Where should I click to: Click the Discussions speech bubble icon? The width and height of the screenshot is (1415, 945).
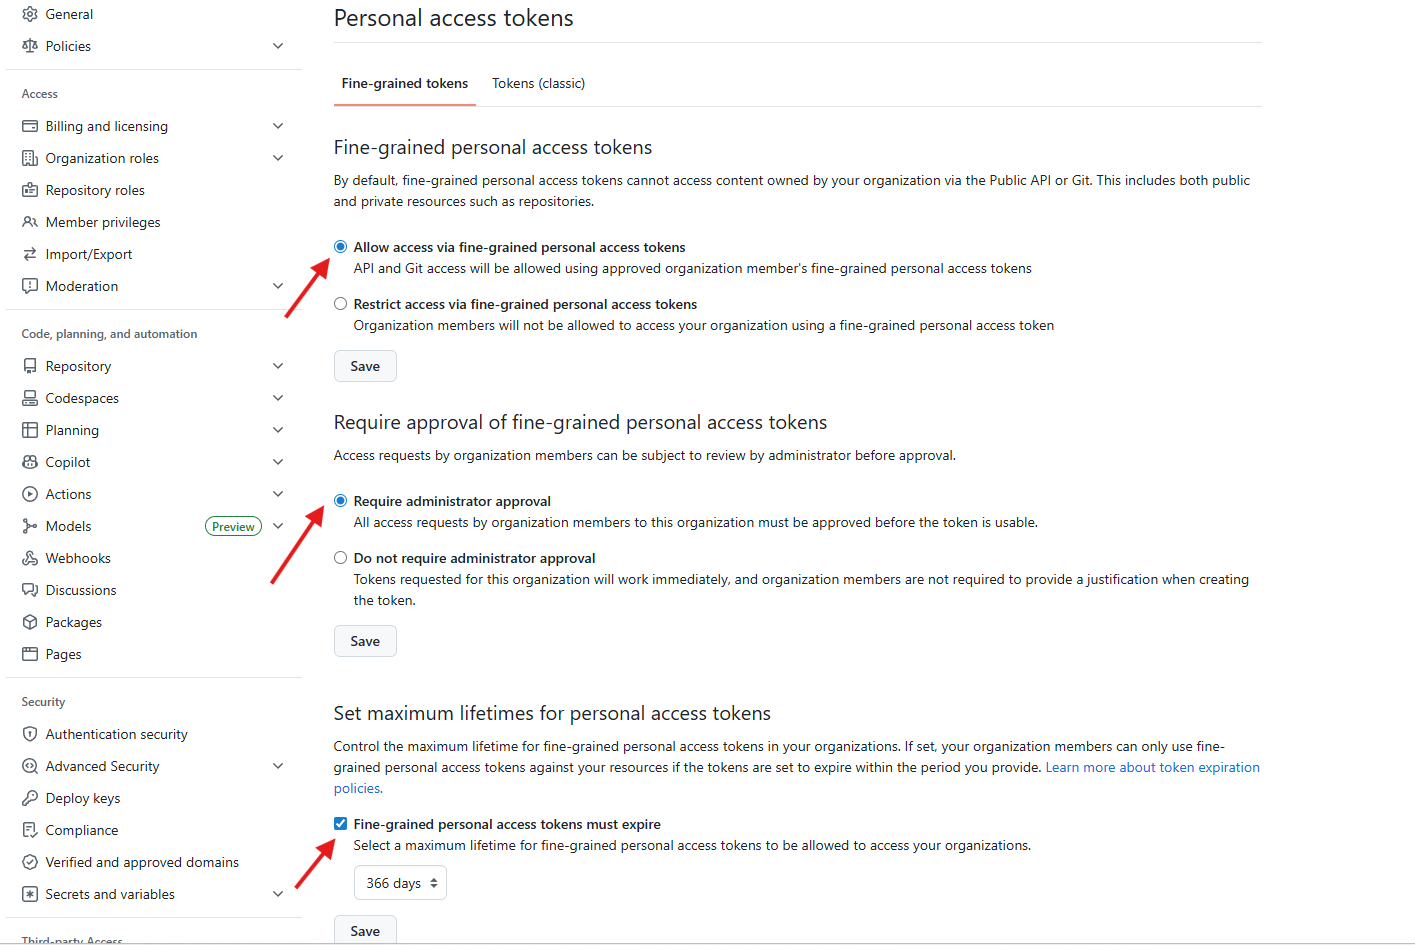[x=30, y=590]
